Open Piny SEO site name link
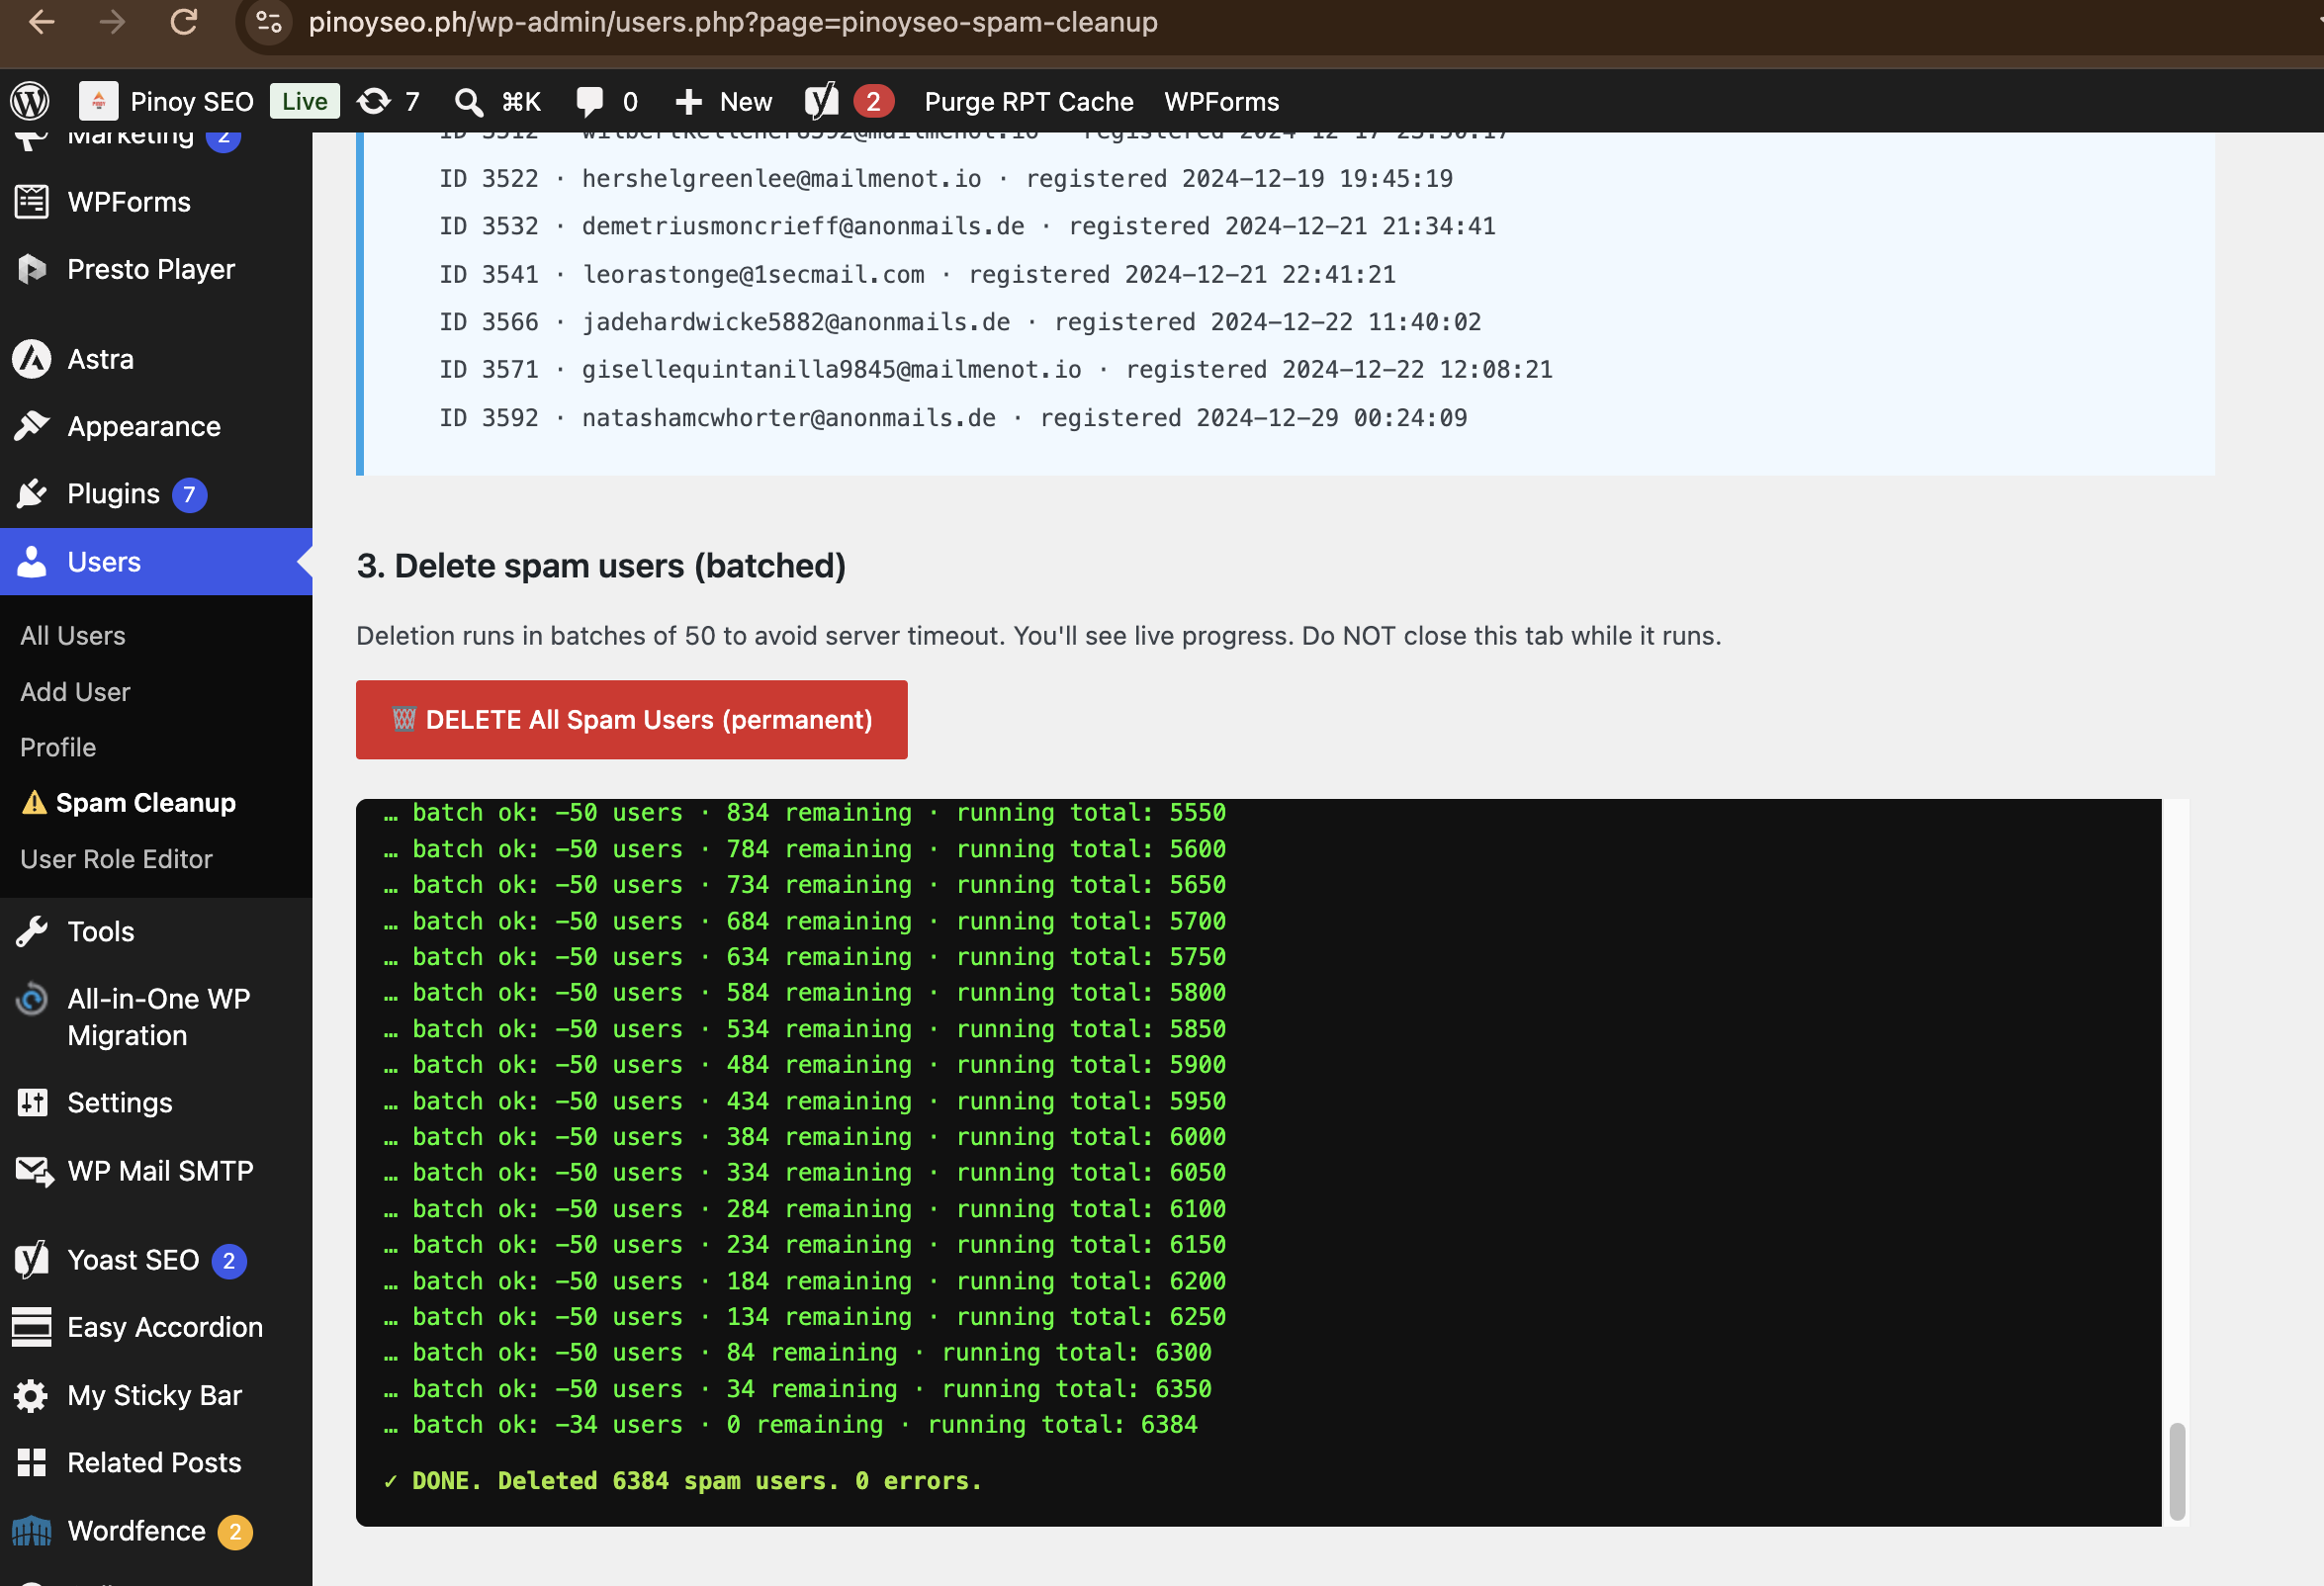 point(192,101)
